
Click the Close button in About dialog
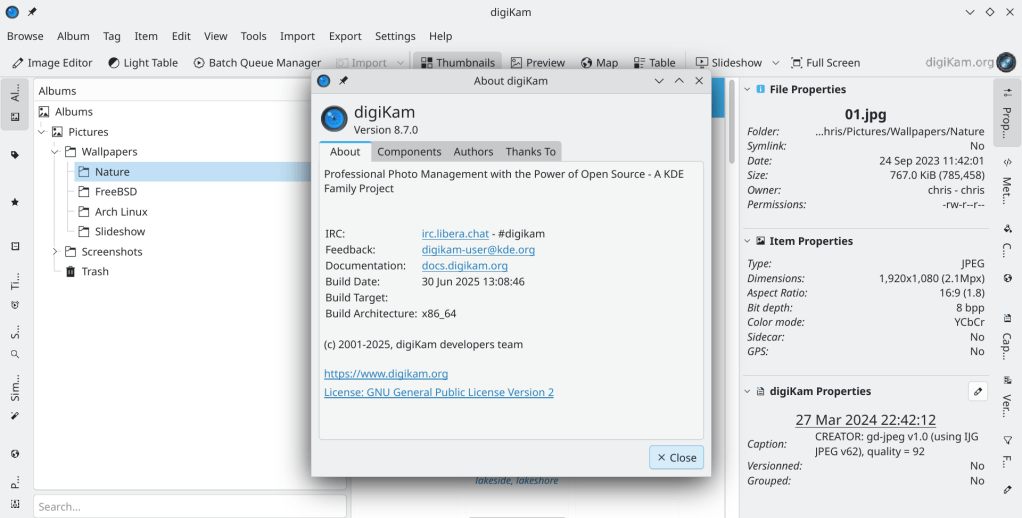point(676,457)
